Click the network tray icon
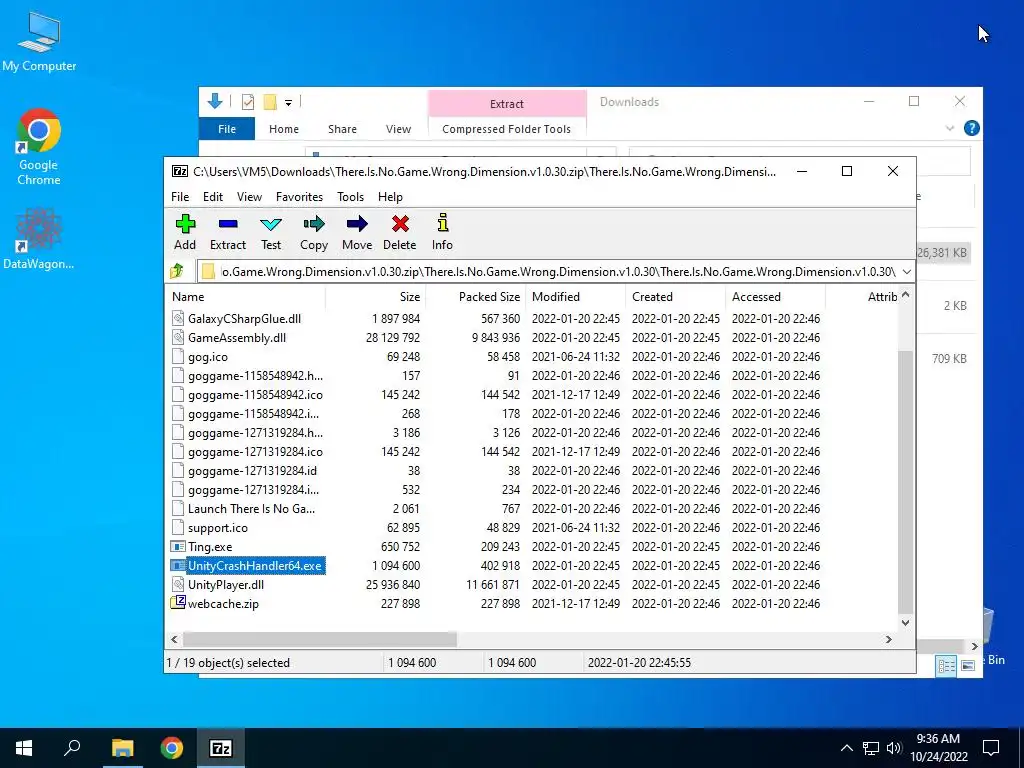 pos(871,748)
